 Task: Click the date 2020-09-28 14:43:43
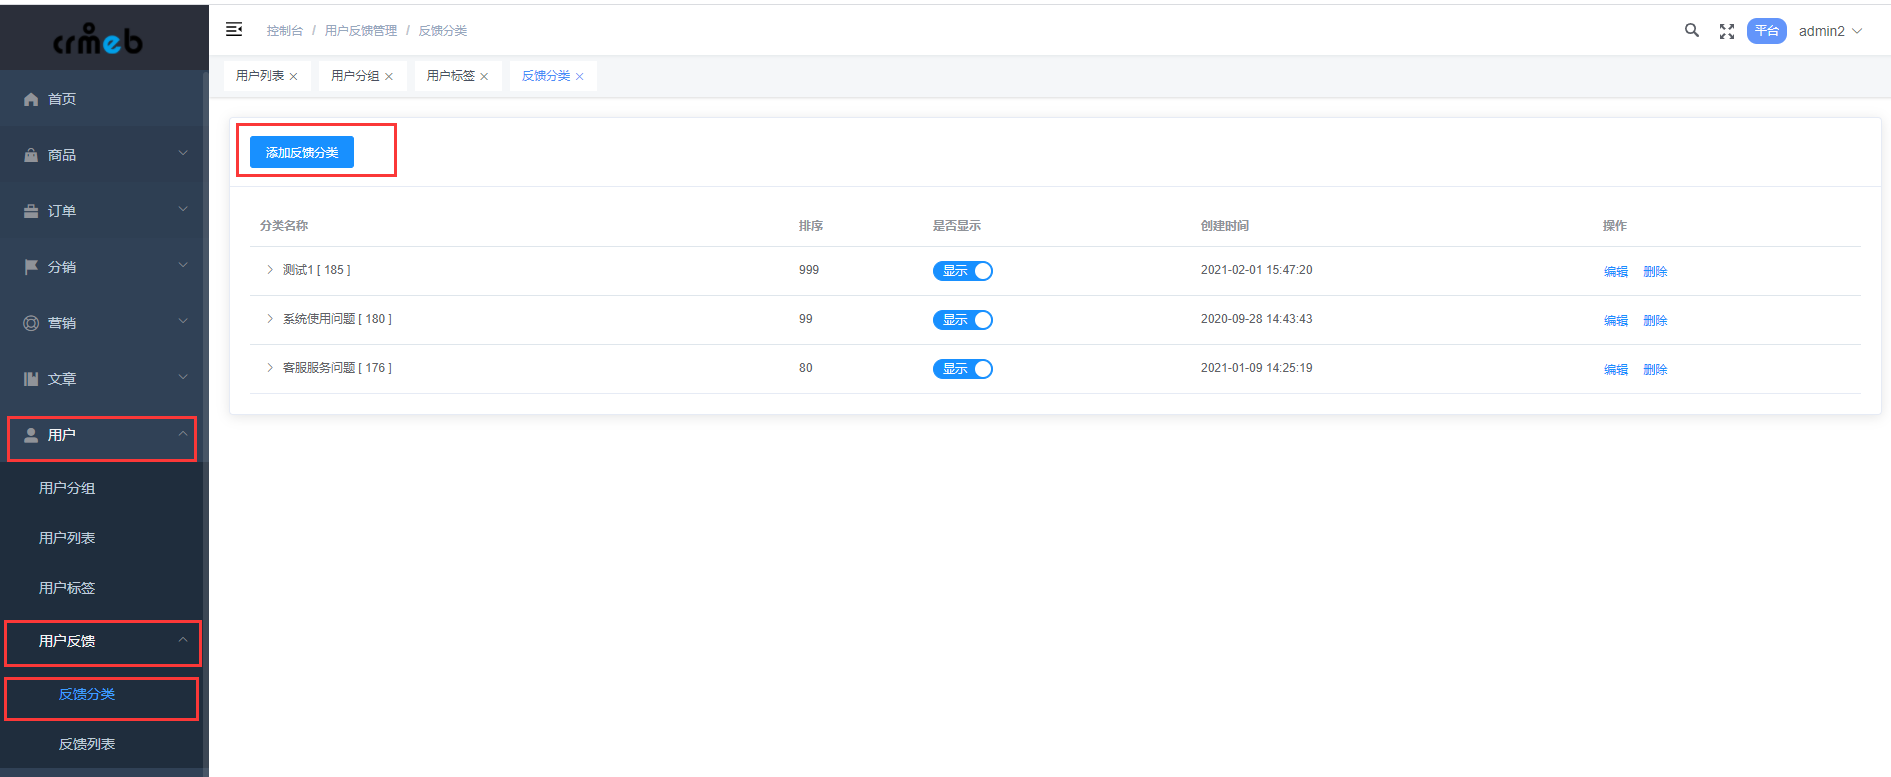point(1257,319)
